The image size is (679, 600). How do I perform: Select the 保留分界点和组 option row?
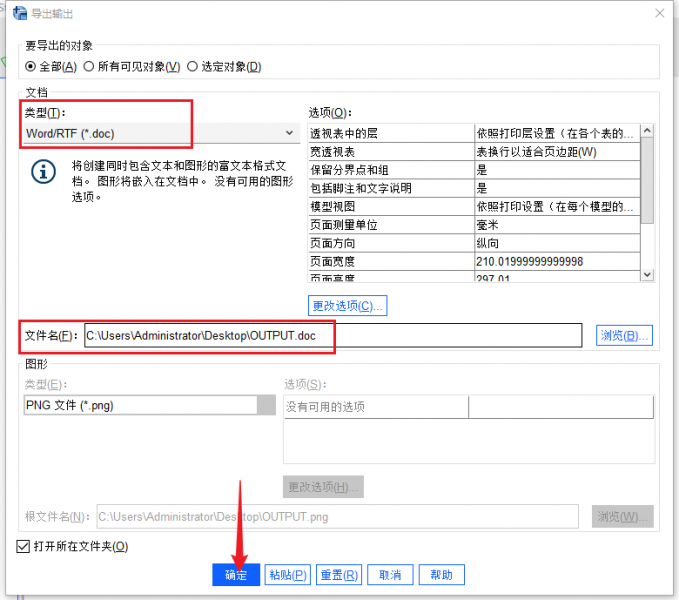pyautogui.click(x=474, y=170)
